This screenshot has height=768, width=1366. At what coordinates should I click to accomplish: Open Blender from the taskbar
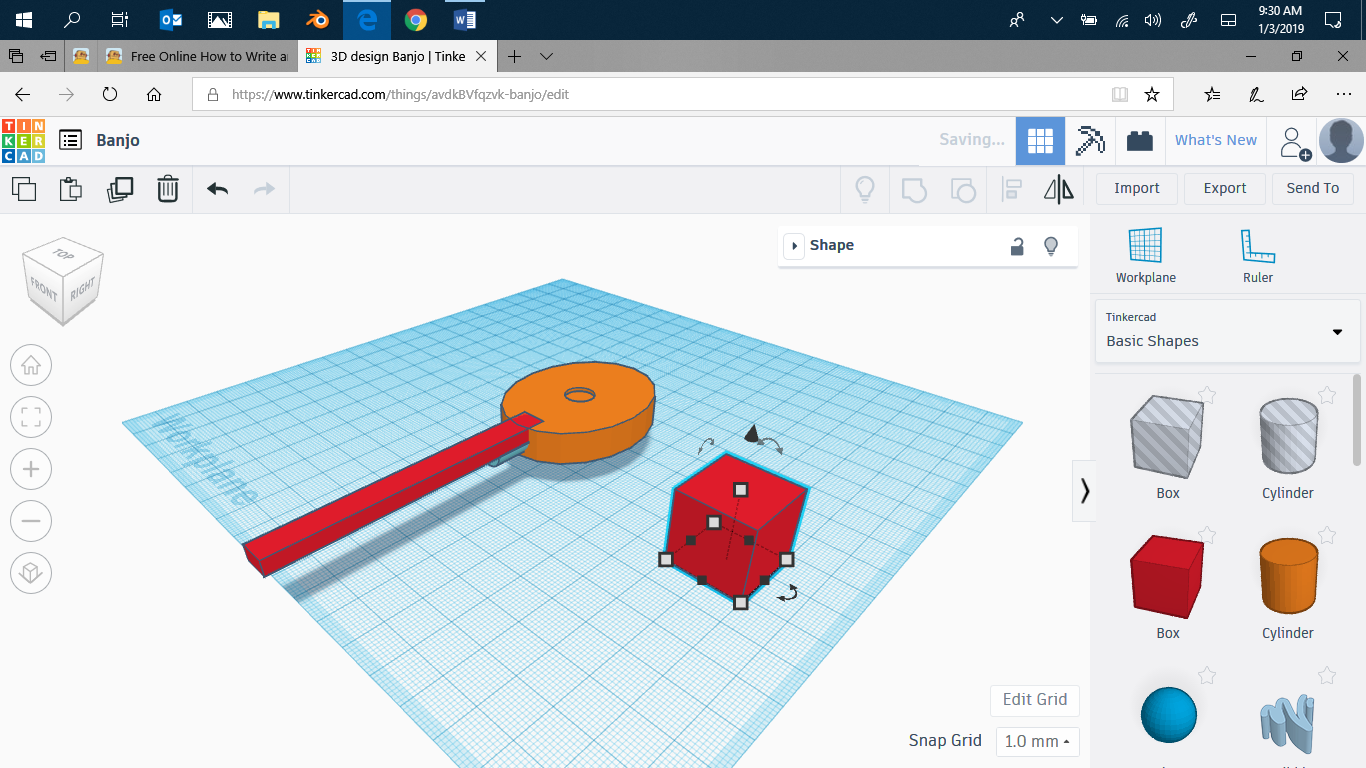pyautogui.click(x=317, y=19)
